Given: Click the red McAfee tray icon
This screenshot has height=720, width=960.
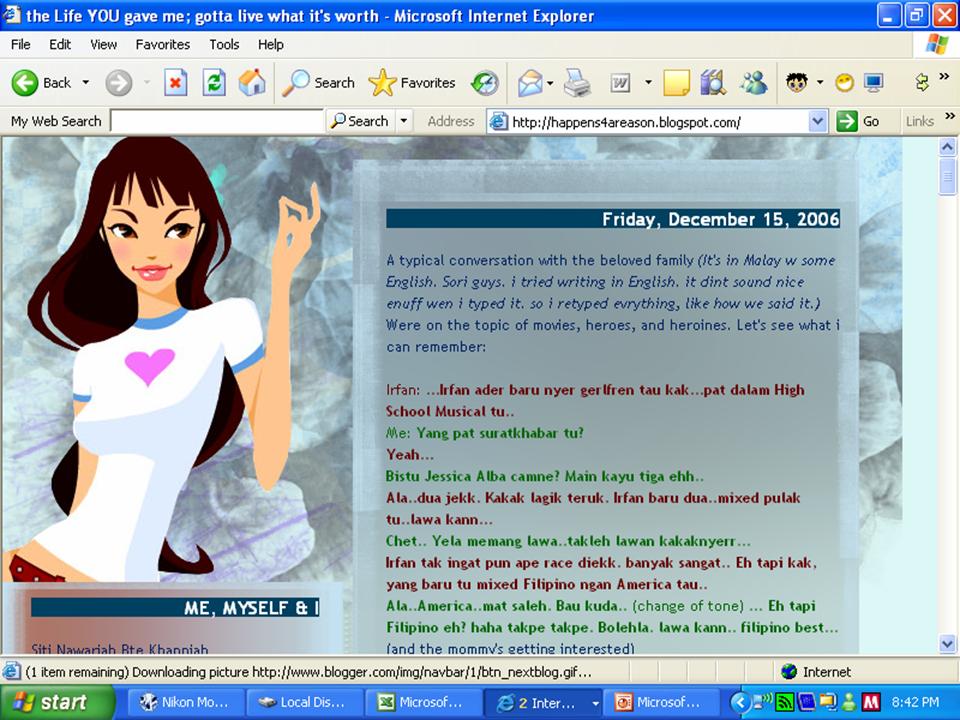Looking at the screenshot, I should point(870,702).
